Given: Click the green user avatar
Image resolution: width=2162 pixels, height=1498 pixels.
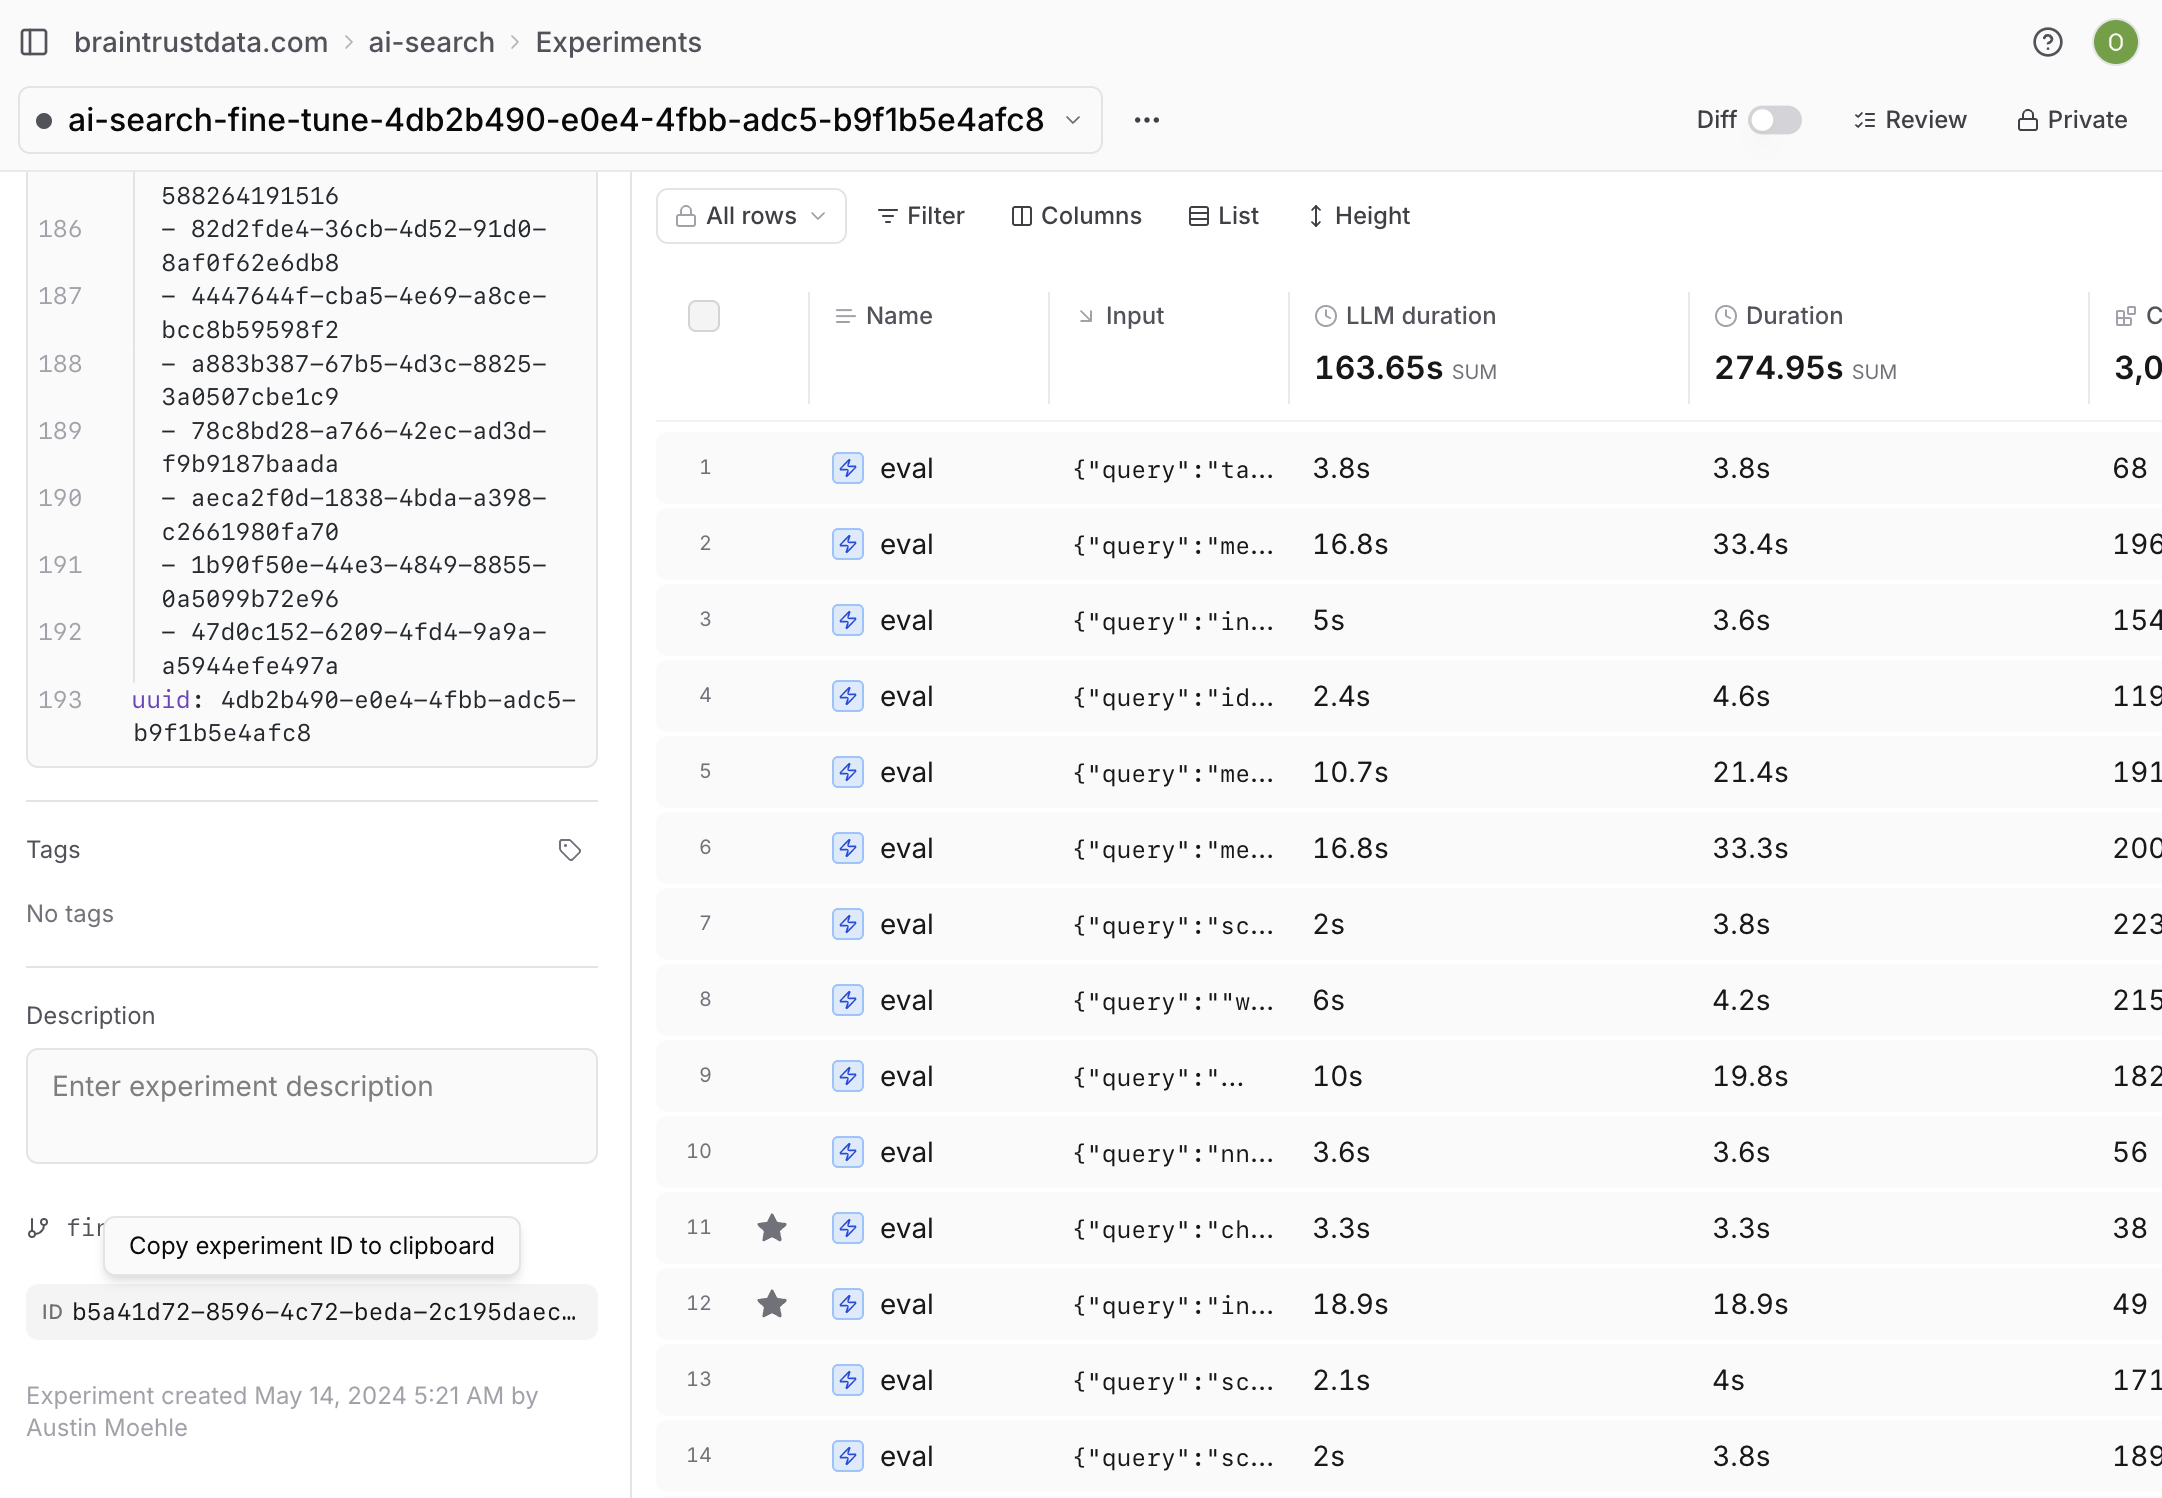Looking at the screenshot, I should point(2115,42).
